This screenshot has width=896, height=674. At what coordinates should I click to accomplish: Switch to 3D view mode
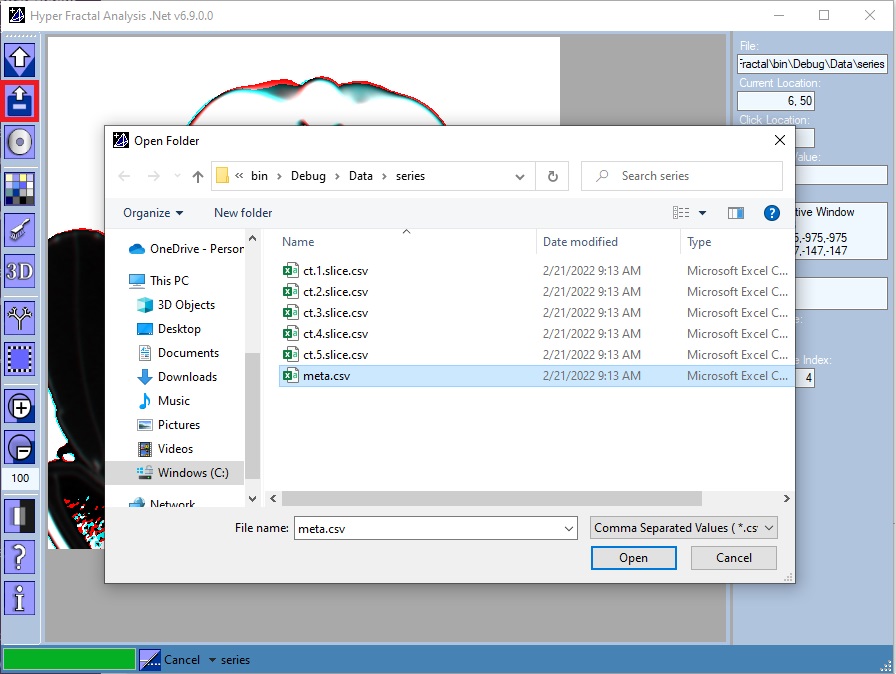click(x=20, y=270)
